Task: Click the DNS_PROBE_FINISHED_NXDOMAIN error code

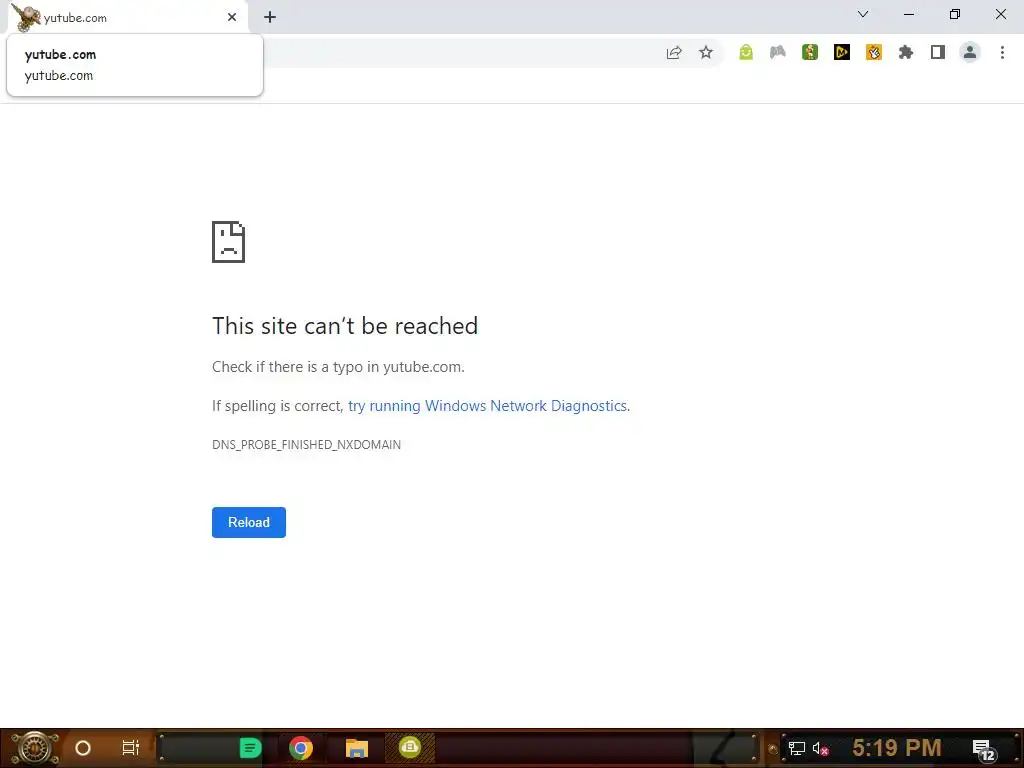Action: (x=306, y=445)
